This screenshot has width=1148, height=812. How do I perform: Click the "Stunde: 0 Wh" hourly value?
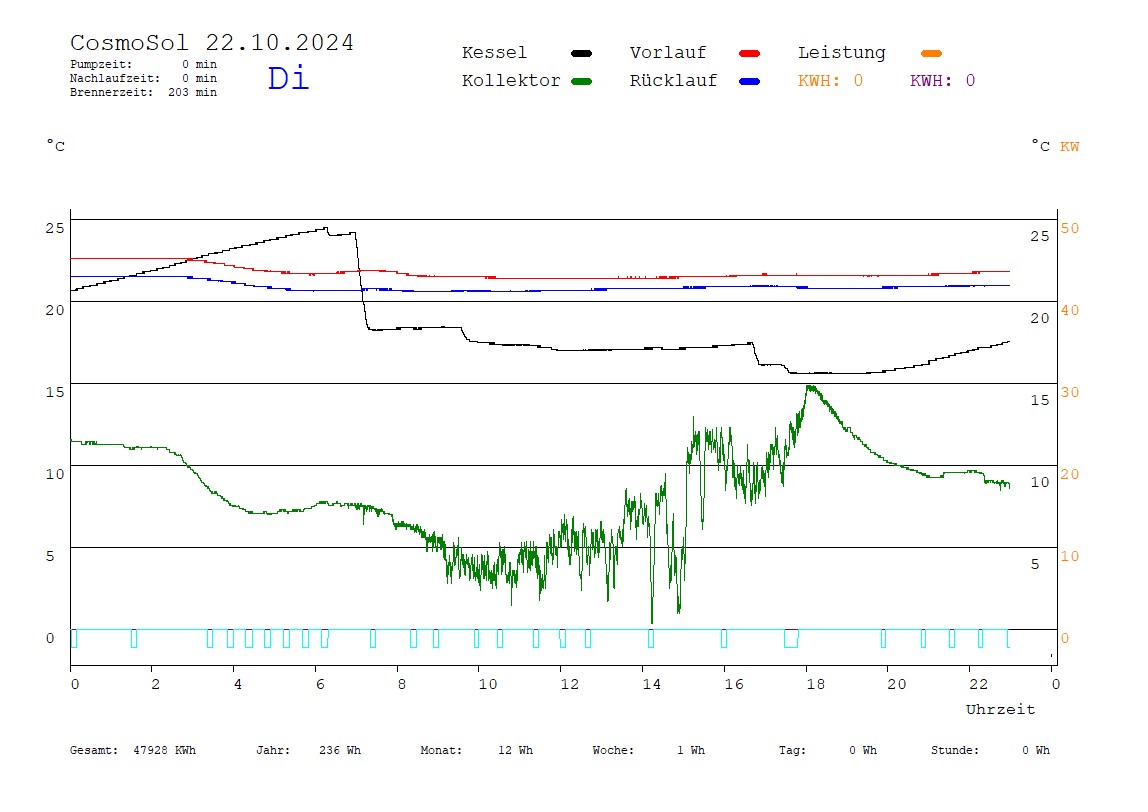[990, 750]
